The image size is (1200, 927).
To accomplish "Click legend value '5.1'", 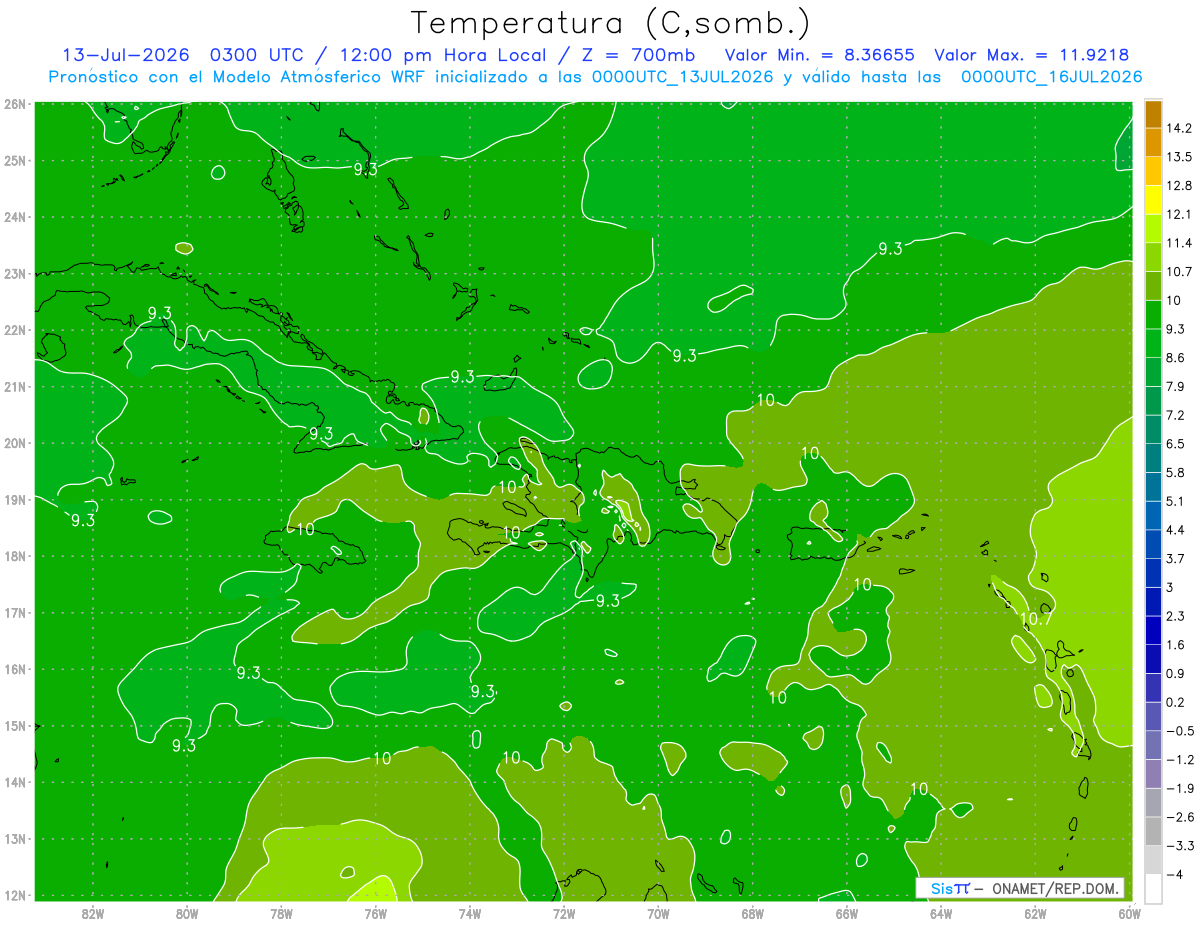I will pos(1177,501).
